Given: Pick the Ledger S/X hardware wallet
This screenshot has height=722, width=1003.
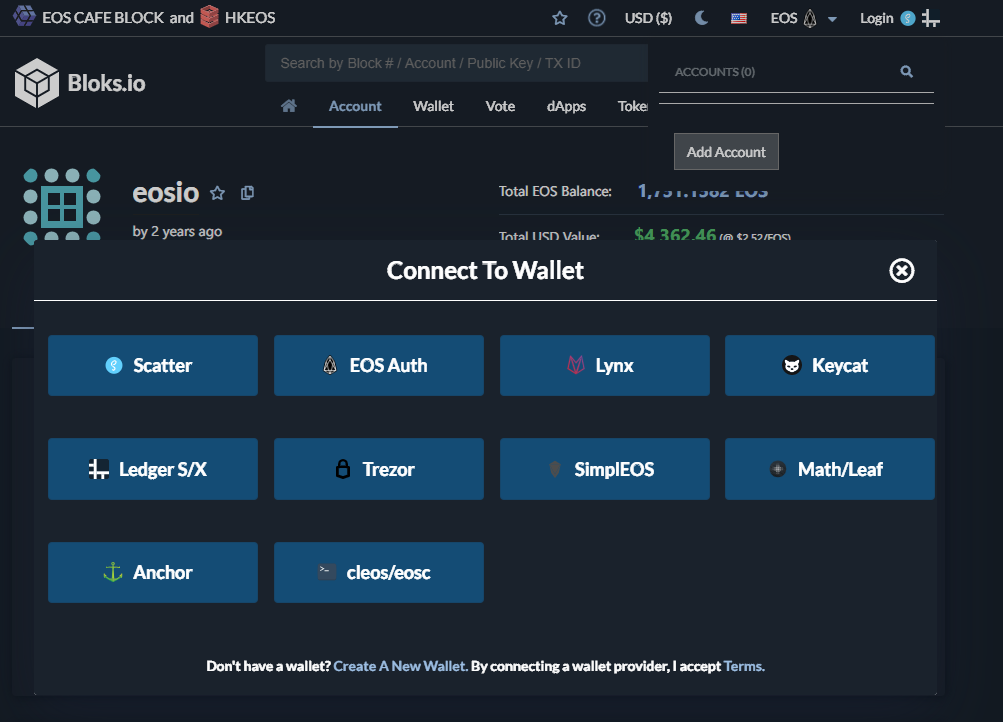Looking at the screenshot, I should (x=153, y=469).
